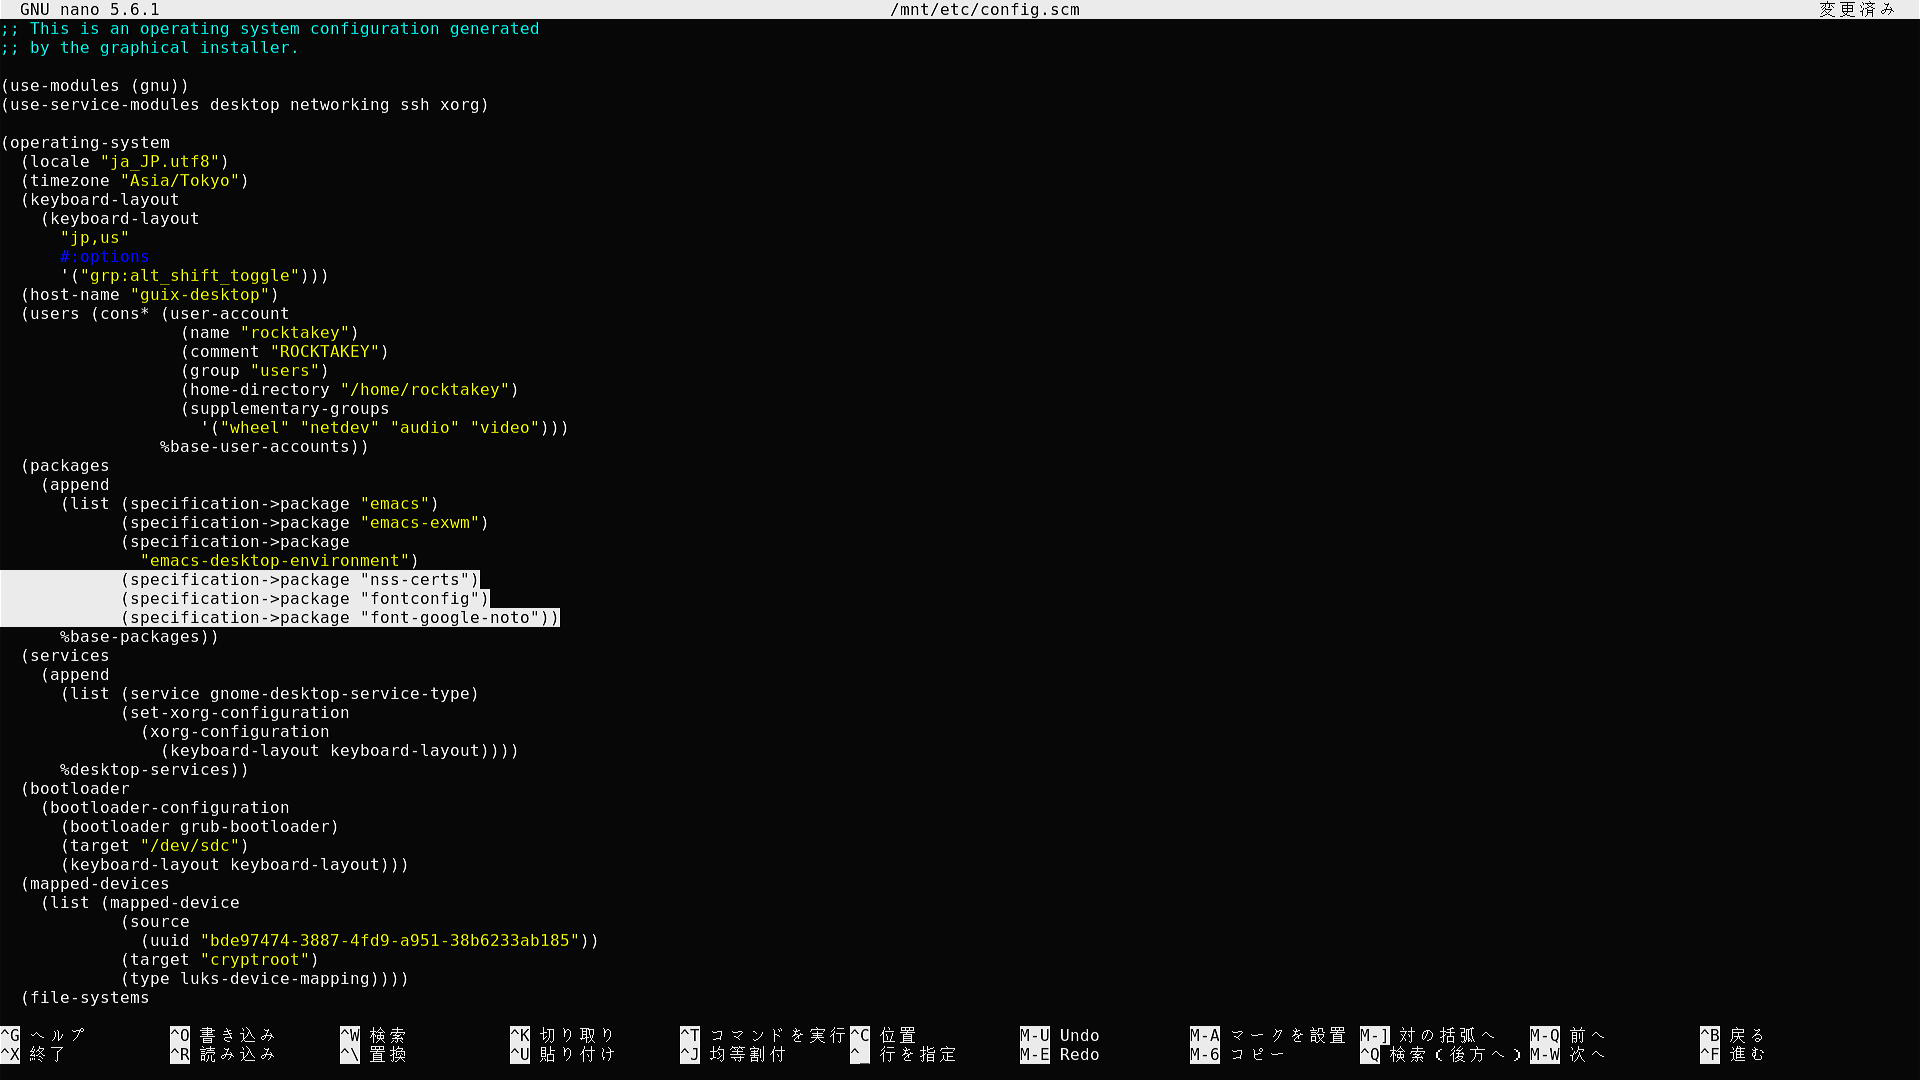Click the file path /mnt/etc/config.scm in title bar
Image resolution: width=1920 pixels, height=1080 pixels.
point(984,10)
